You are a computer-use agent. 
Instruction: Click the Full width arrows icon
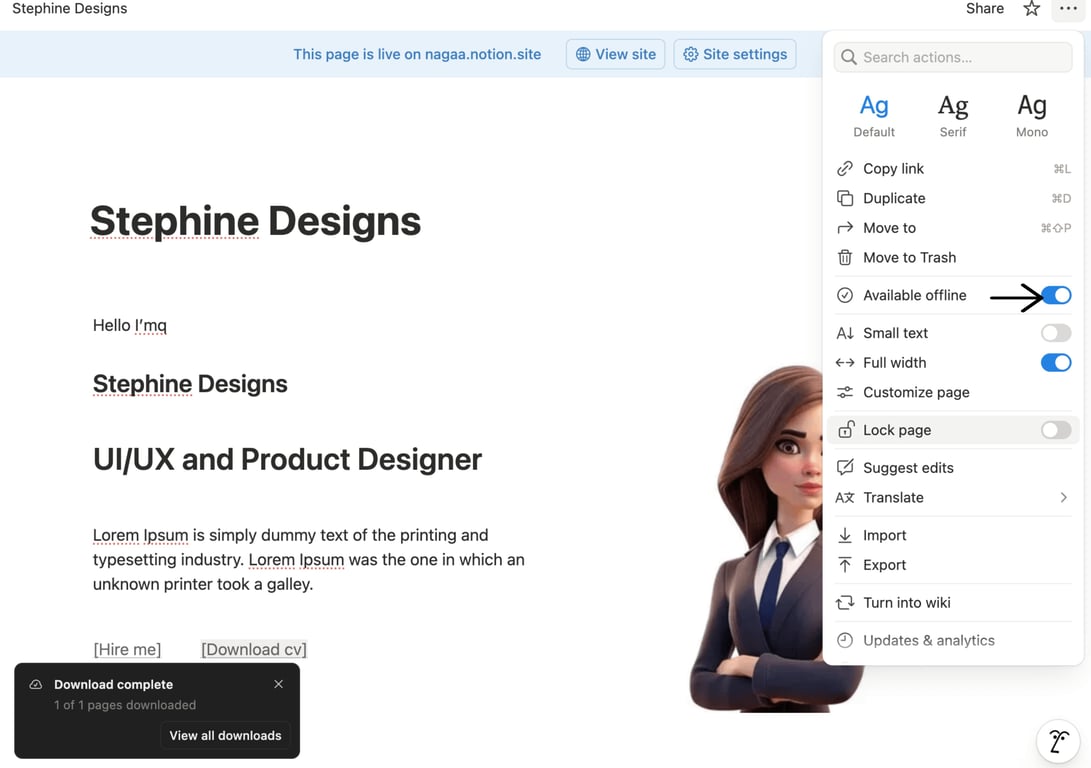(x=845, y=362)
